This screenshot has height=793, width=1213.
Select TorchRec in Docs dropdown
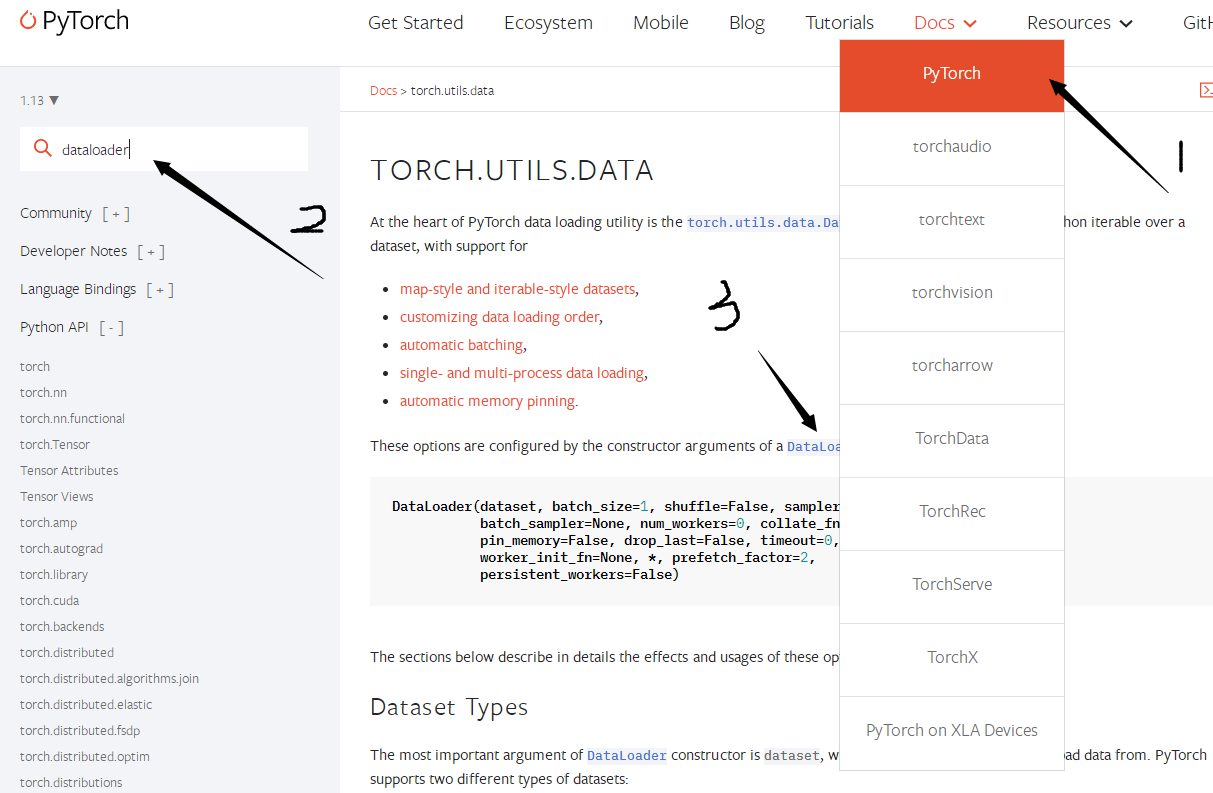[x=952, y=513]
